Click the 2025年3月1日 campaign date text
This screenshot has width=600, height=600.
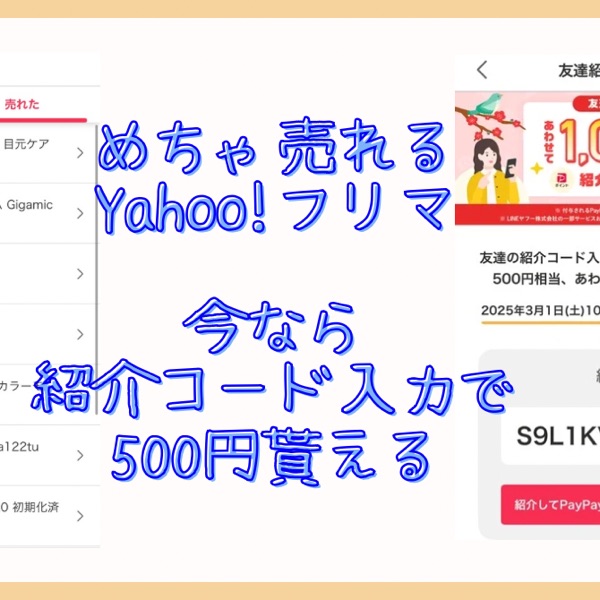[540, 310]
